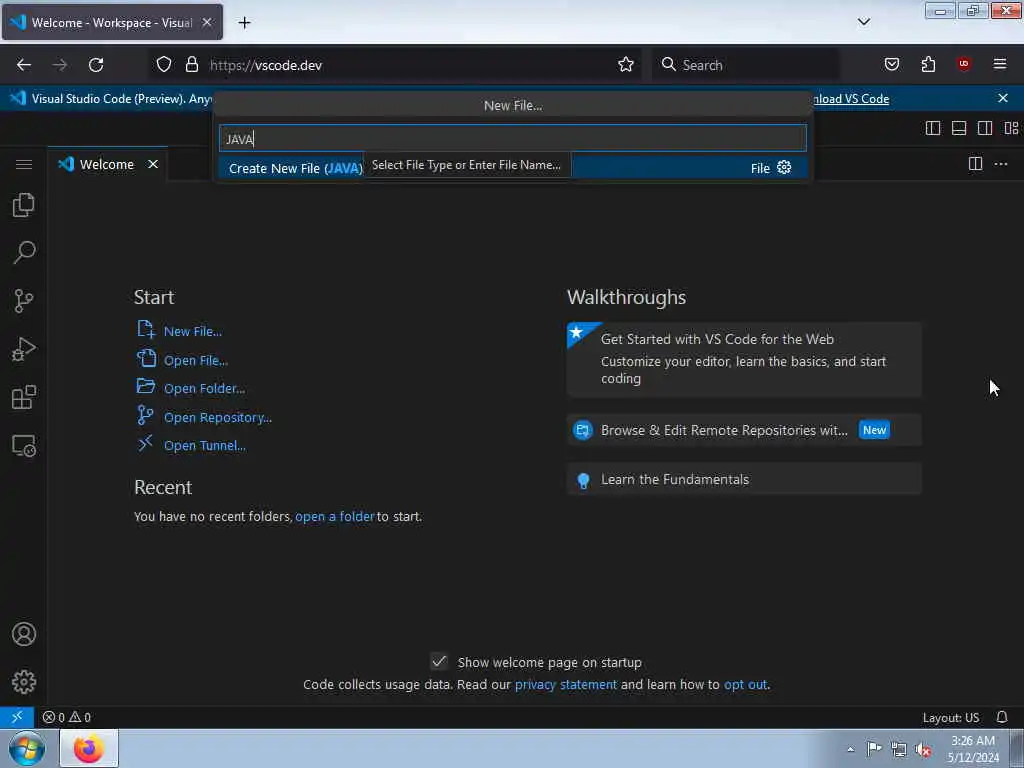Open uBlock Origin extension icon
The image size is (1024, 768).
point(964,64)
